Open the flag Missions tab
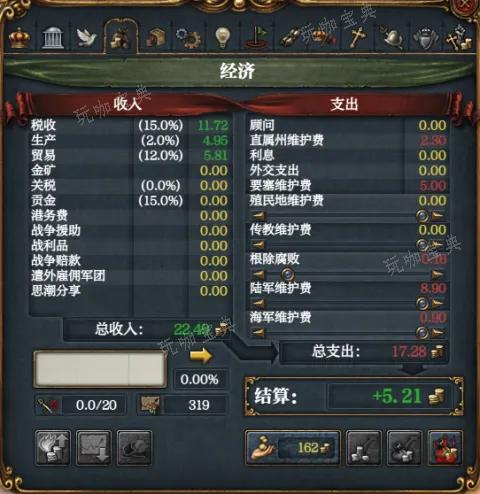Screen dimensions: 480x494 click(257, 37)
